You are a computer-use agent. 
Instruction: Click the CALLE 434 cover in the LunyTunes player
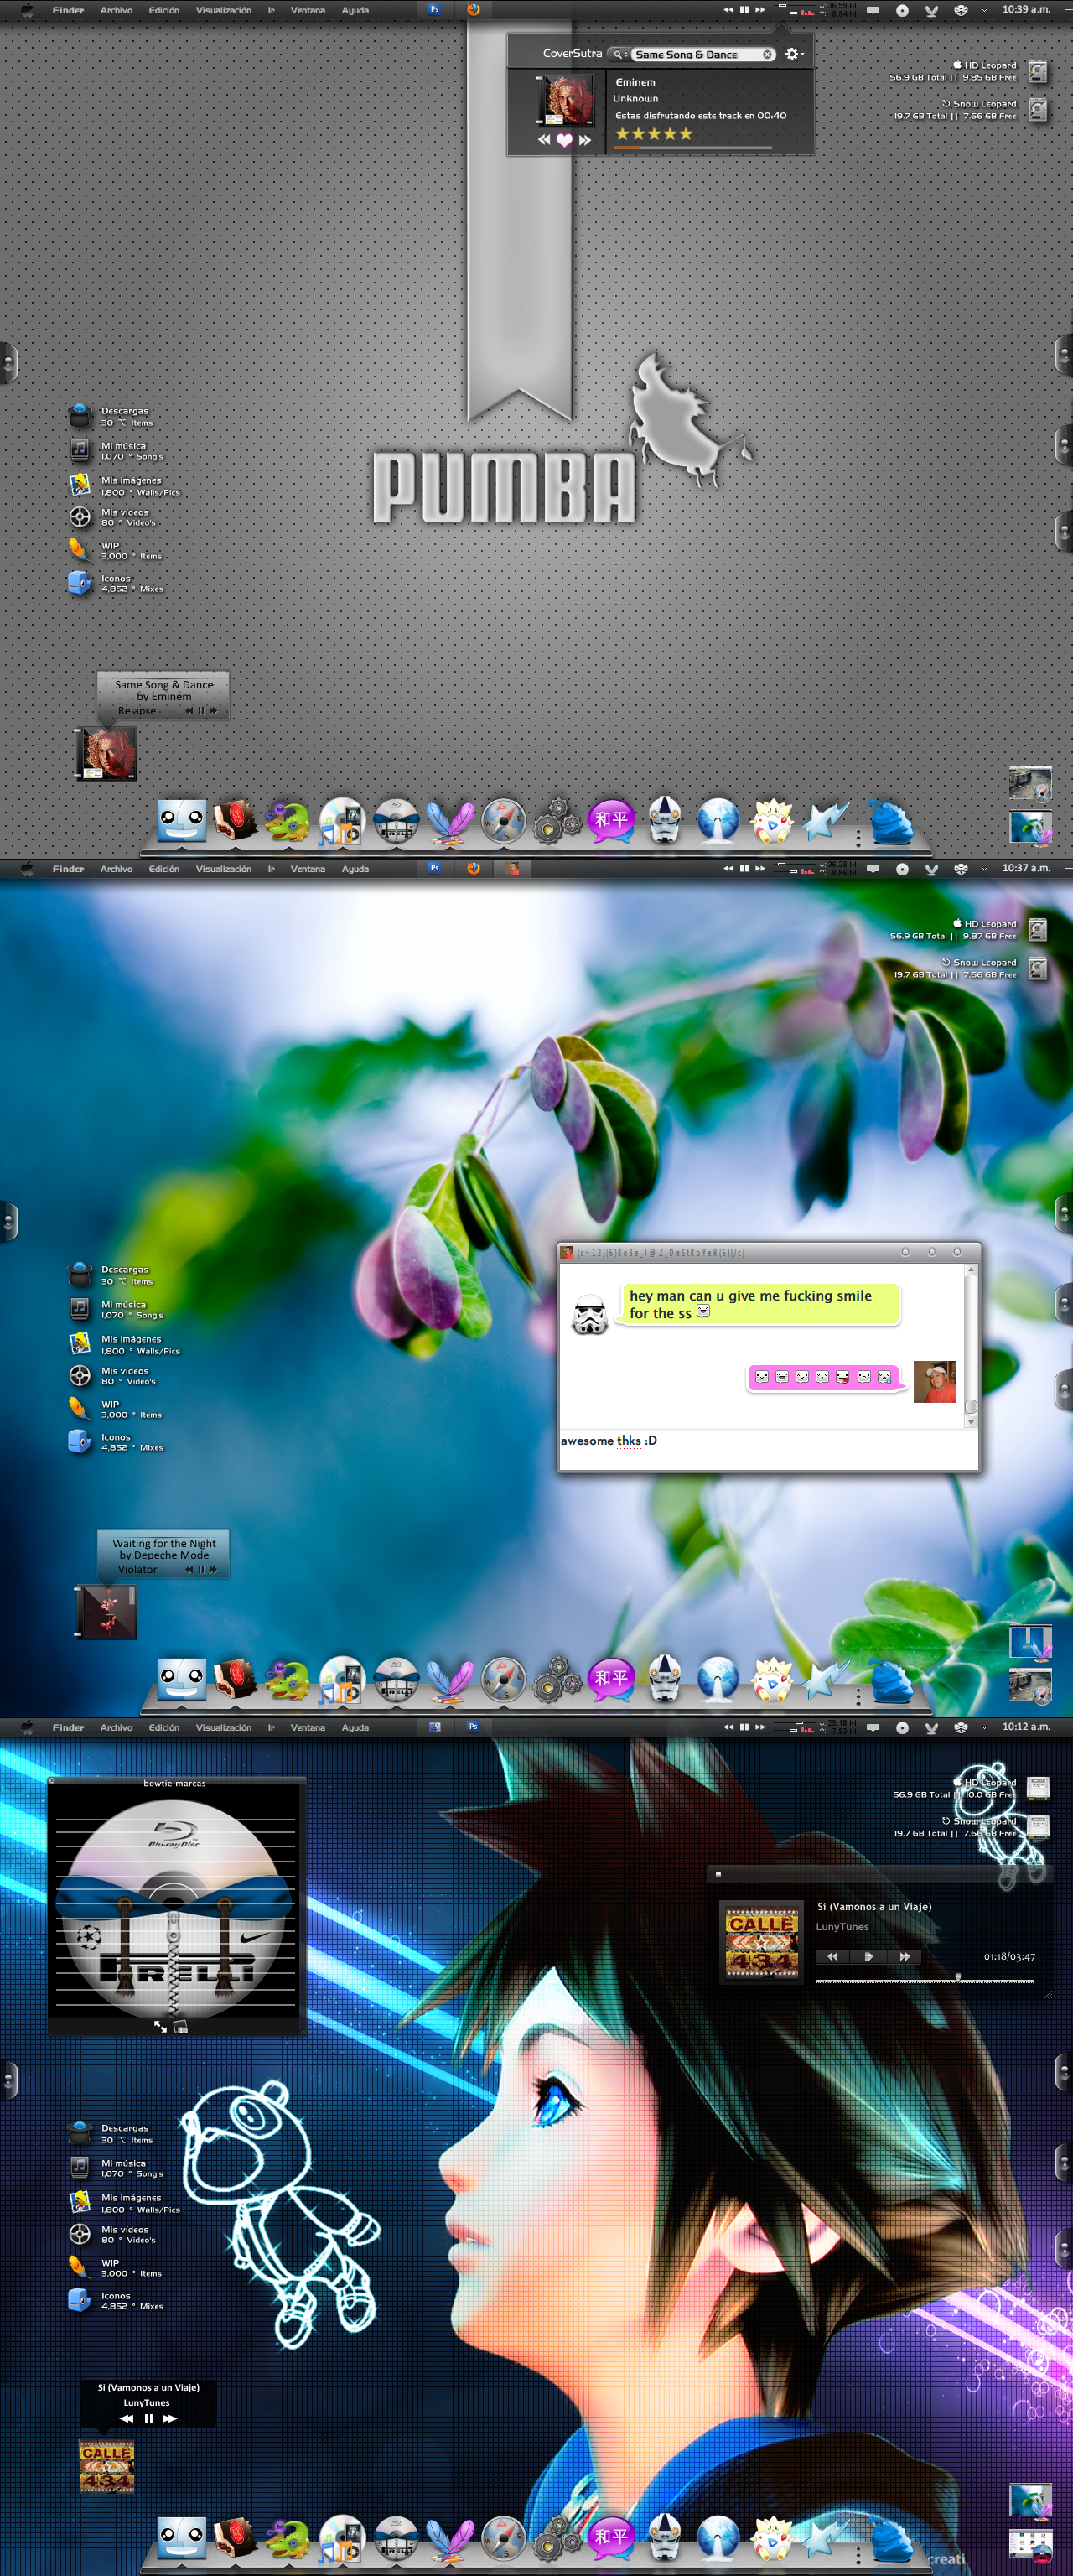(x=761, y=1941)
